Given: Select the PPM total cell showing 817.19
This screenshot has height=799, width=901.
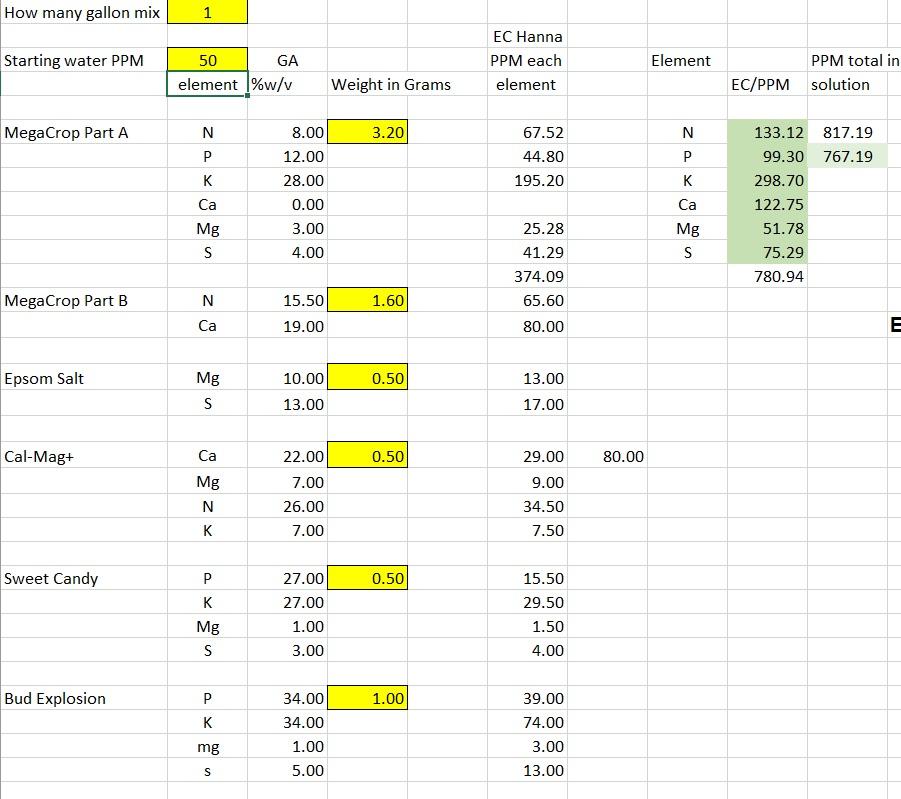Looking at the screenshot, I should (846, 131).
